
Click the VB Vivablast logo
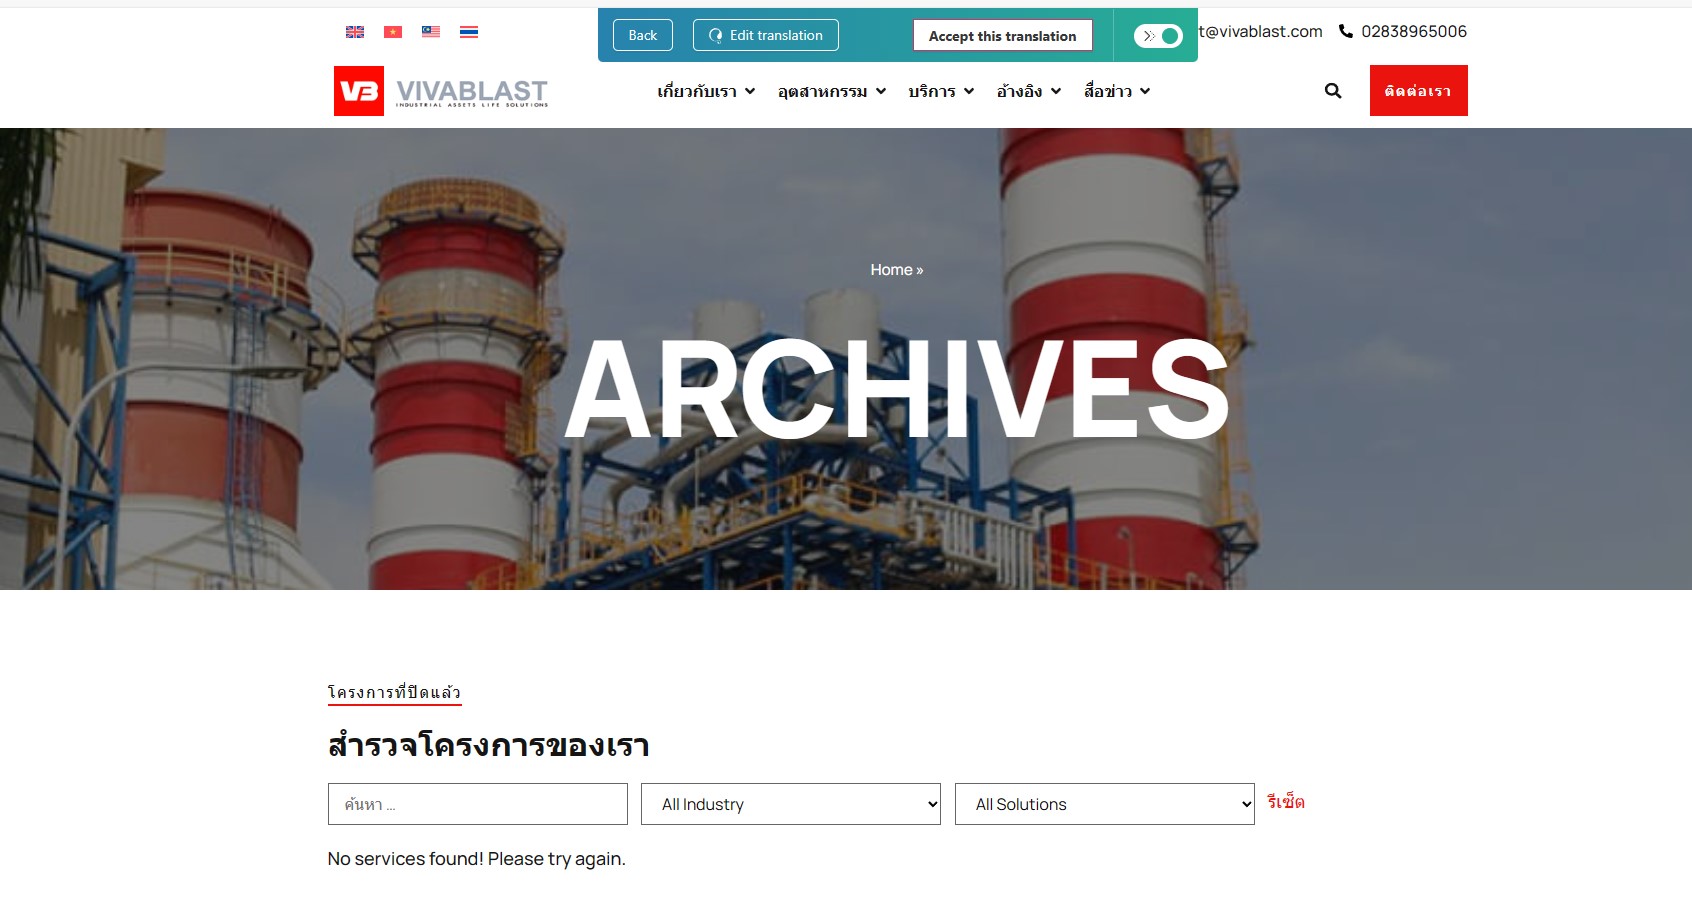[441, 91]
